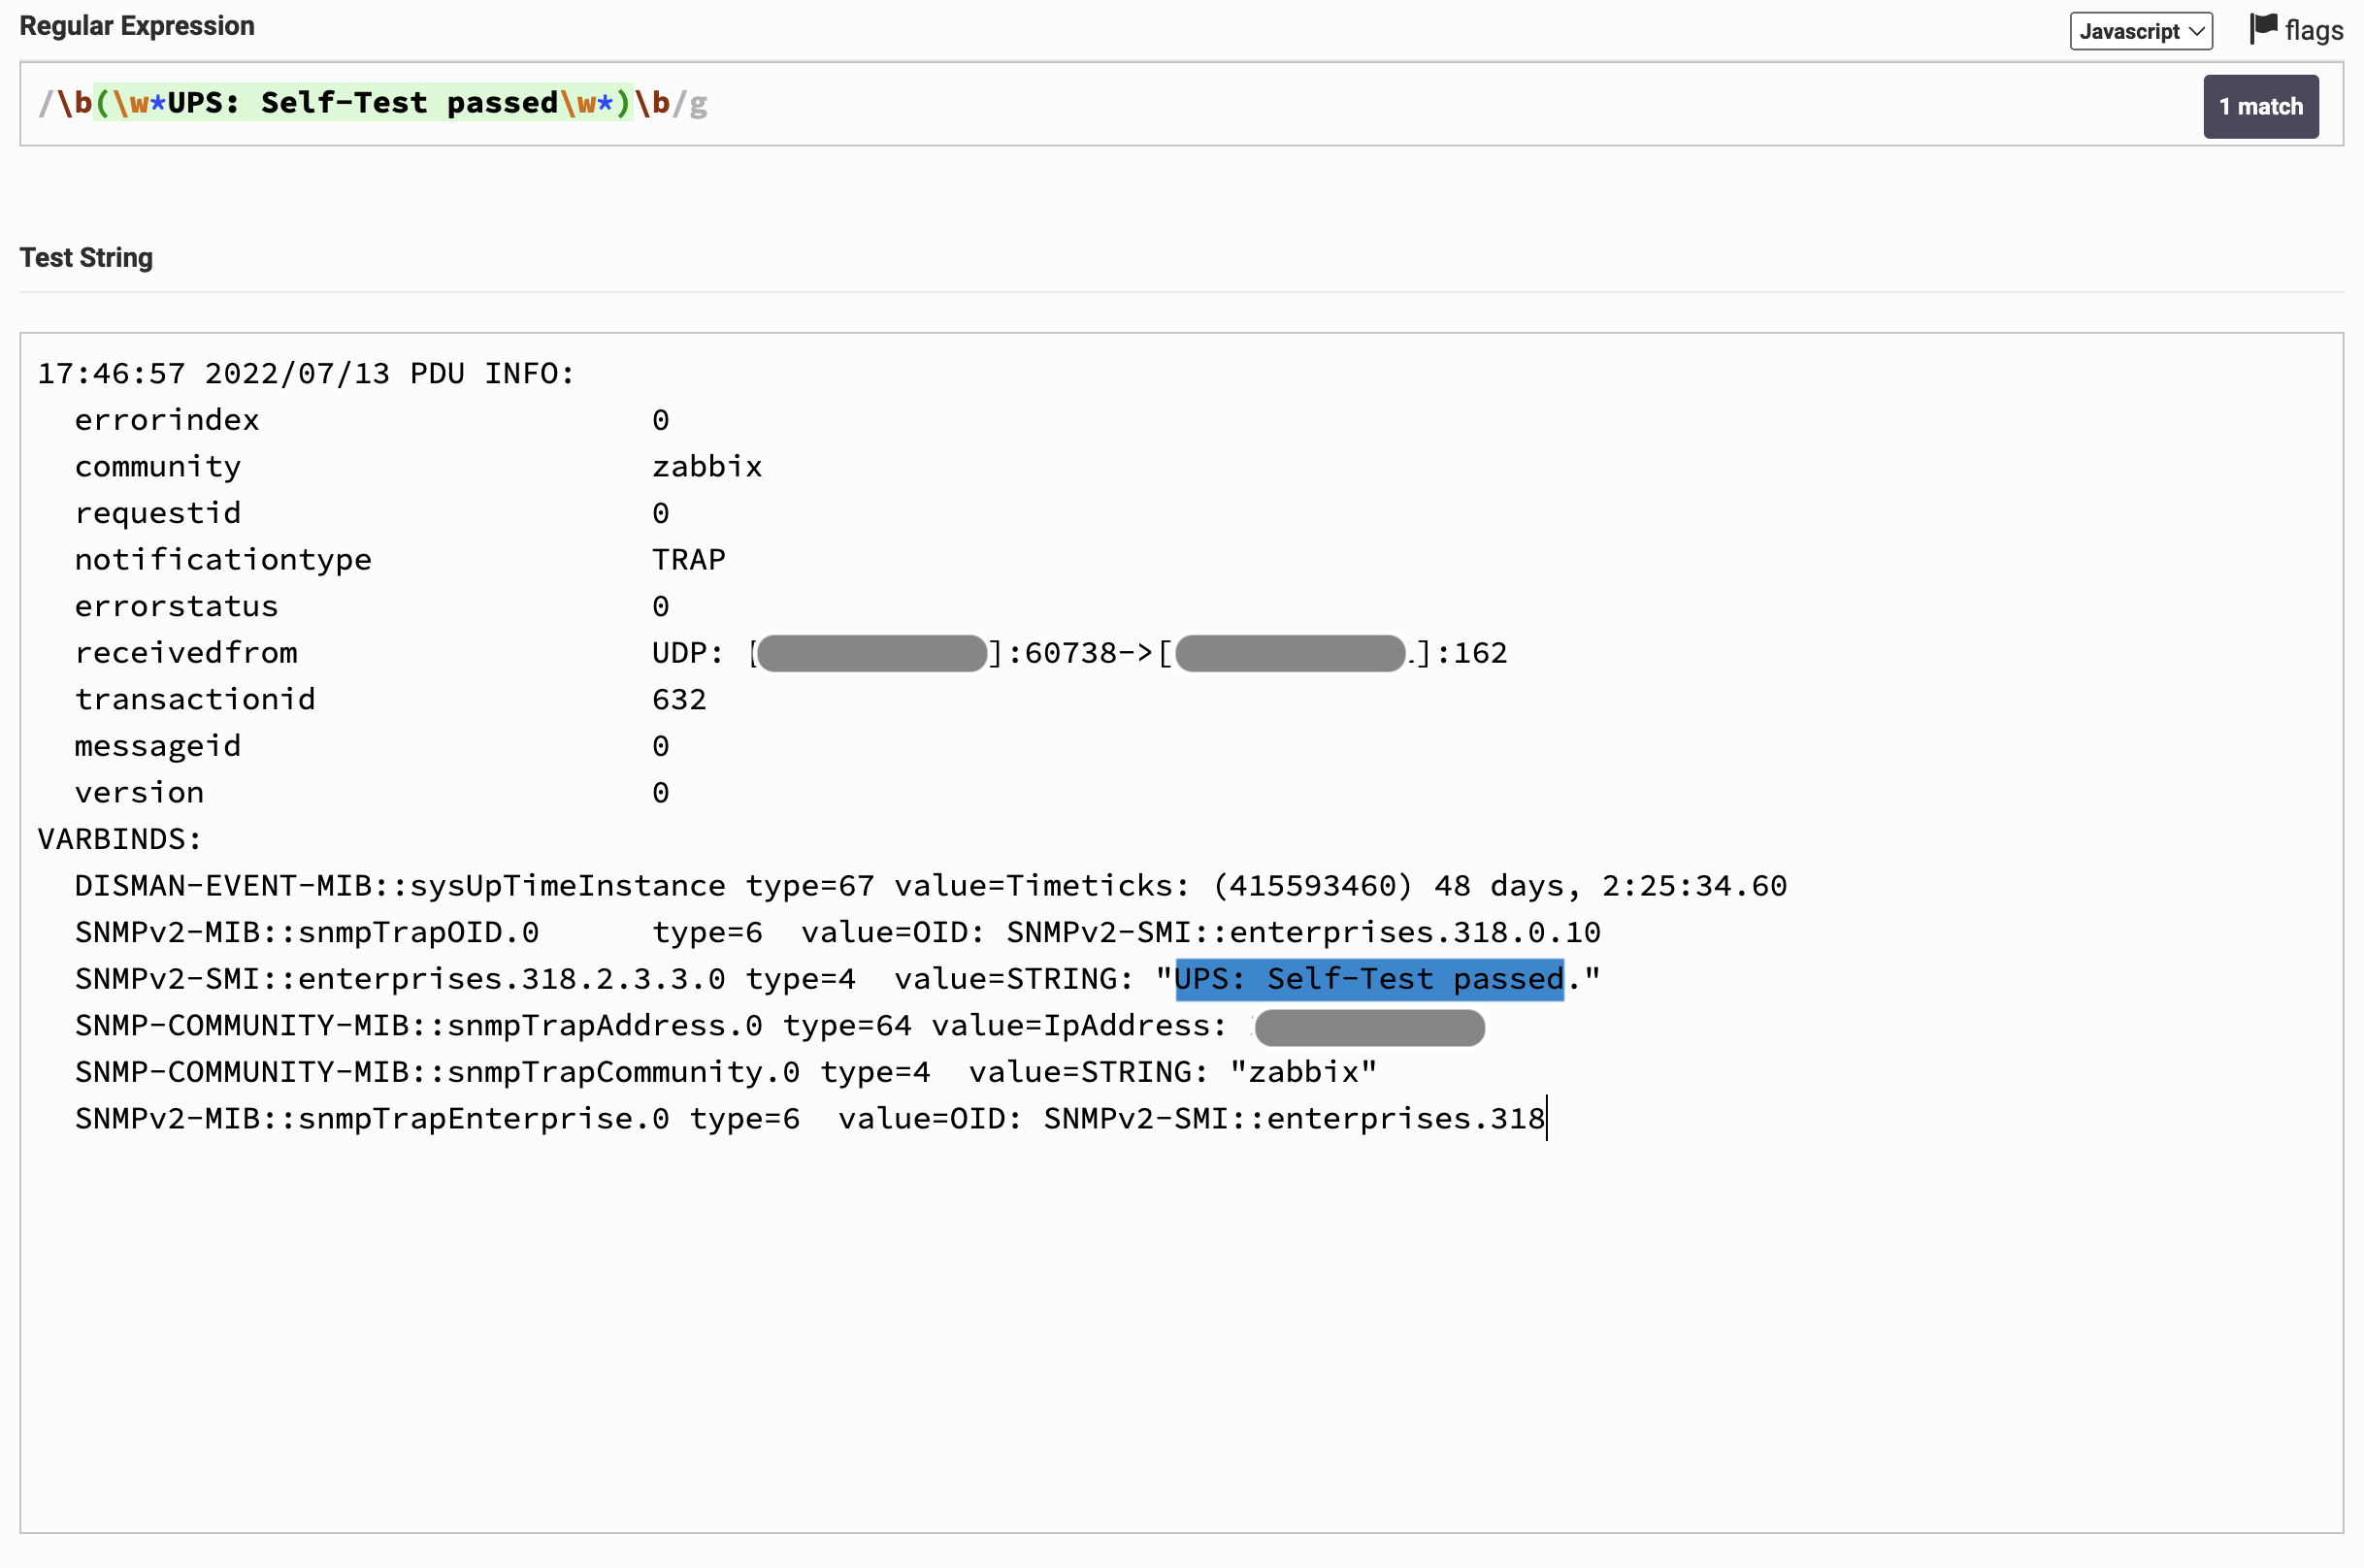The width and height of the screenshot is (2364, 1568).
Task: Click the 1 match badge
Action: 2259,106
